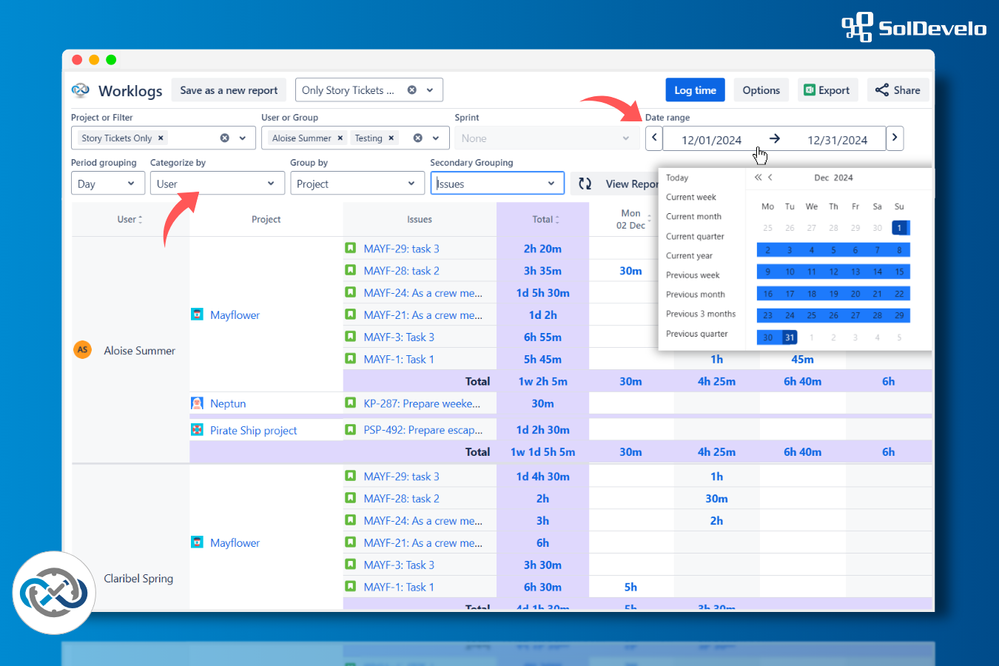The height and width of the screenshot is (666, 999).
Task: Open the Neptun project link
Action: pyautogui.click(x=227, y=403)
